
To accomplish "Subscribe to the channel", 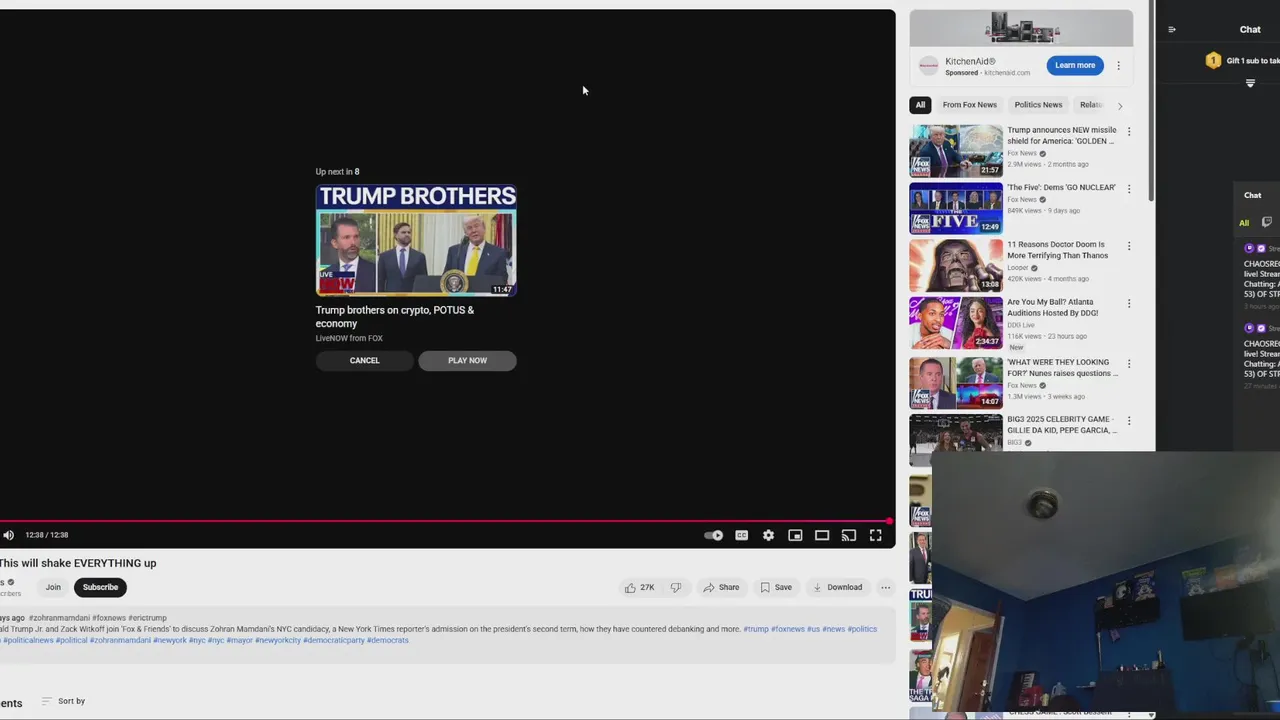I will pyautogui.click(x=100, y=587).
